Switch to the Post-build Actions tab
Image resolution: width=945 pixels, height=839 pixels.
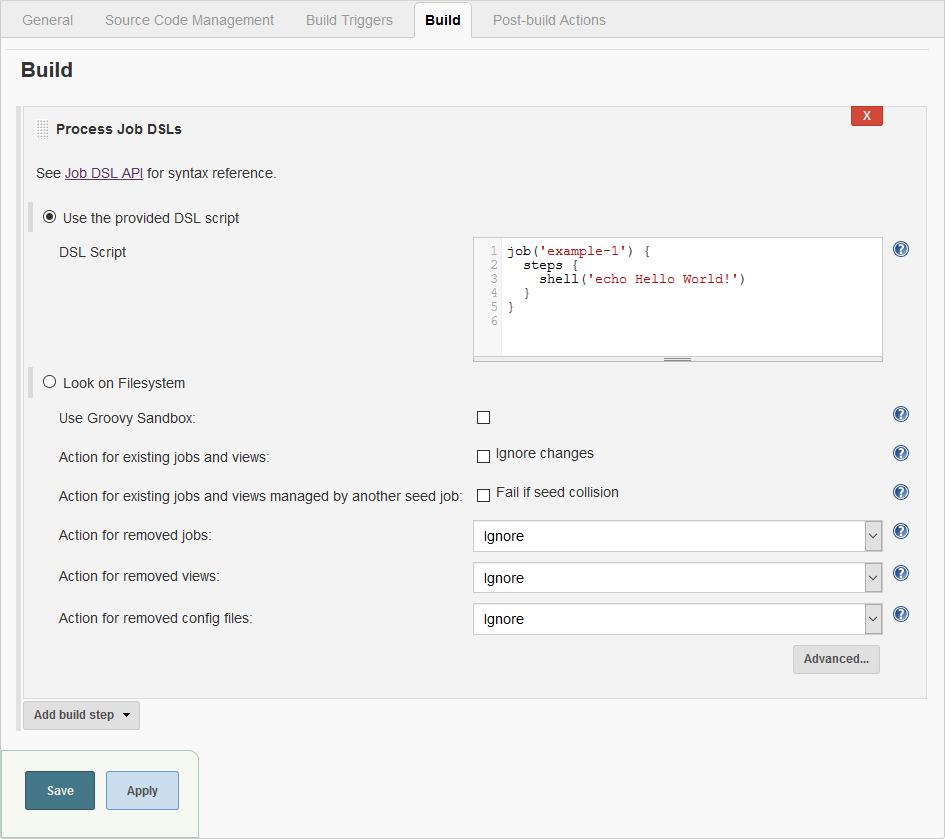tap(548, 19)
